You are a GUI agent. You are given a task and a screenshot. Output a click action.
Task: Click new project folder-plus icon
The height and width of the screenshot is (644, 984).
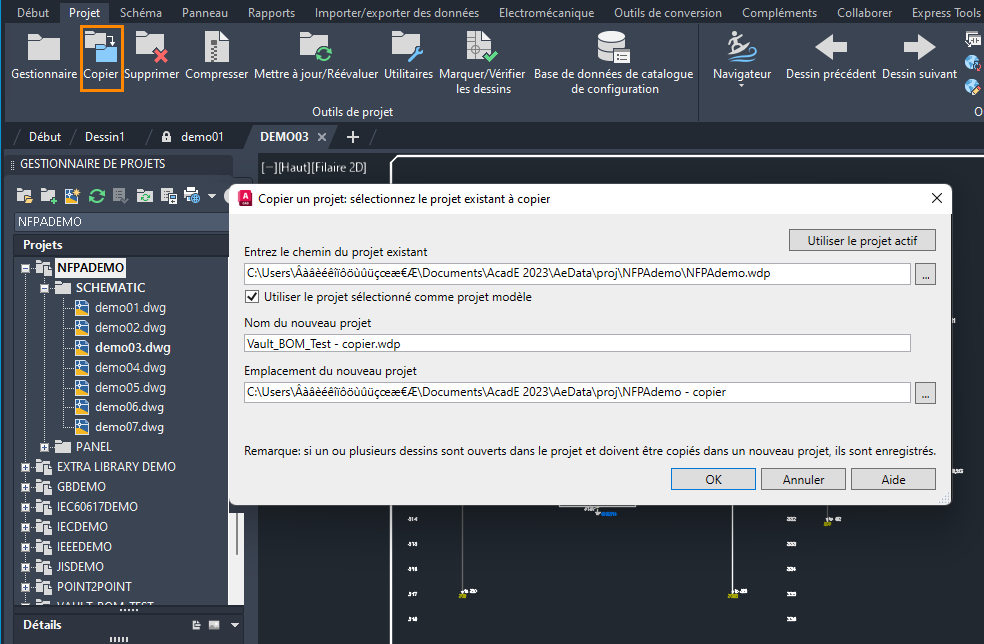click(48, 196)
